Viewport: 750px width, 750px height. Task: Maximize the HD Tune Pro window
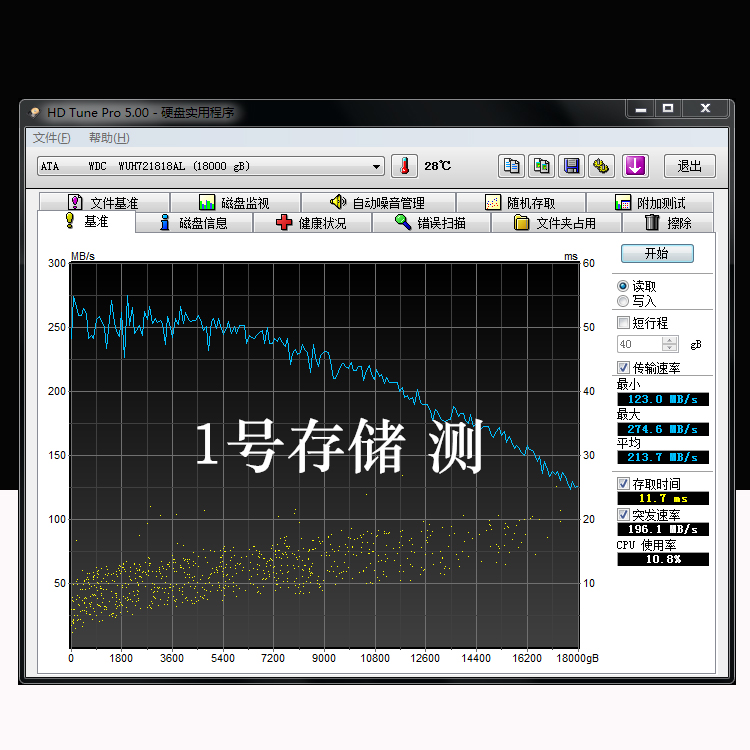668,109
